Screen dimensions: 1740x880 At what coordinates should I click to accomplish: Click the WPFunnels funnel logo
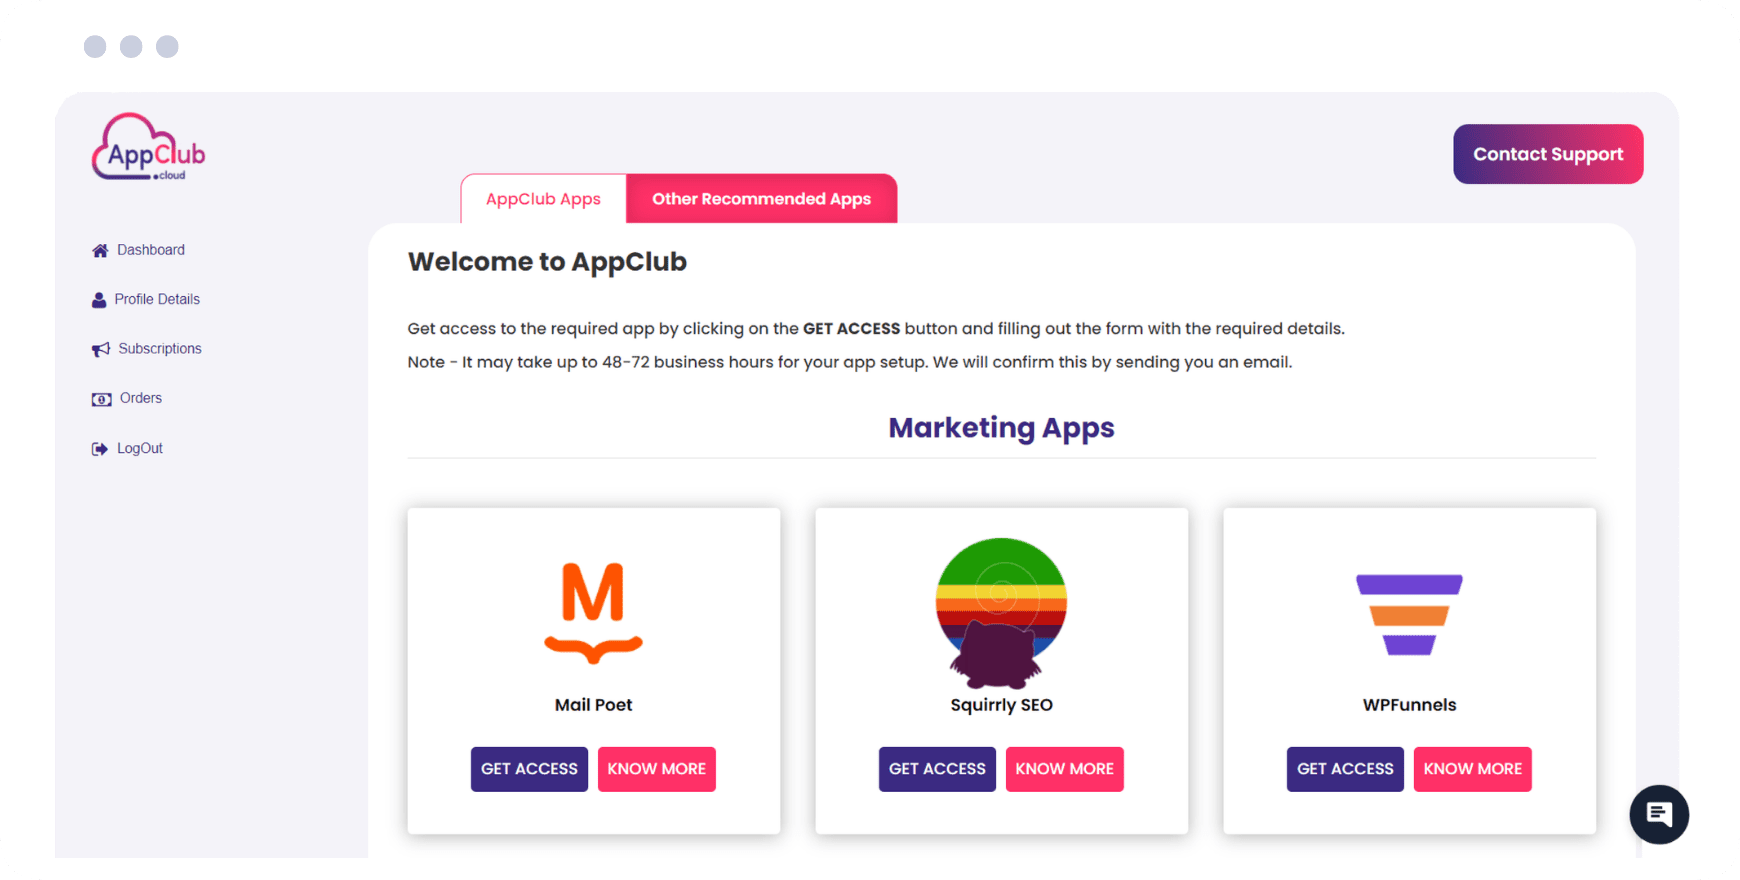point(1409,614)
